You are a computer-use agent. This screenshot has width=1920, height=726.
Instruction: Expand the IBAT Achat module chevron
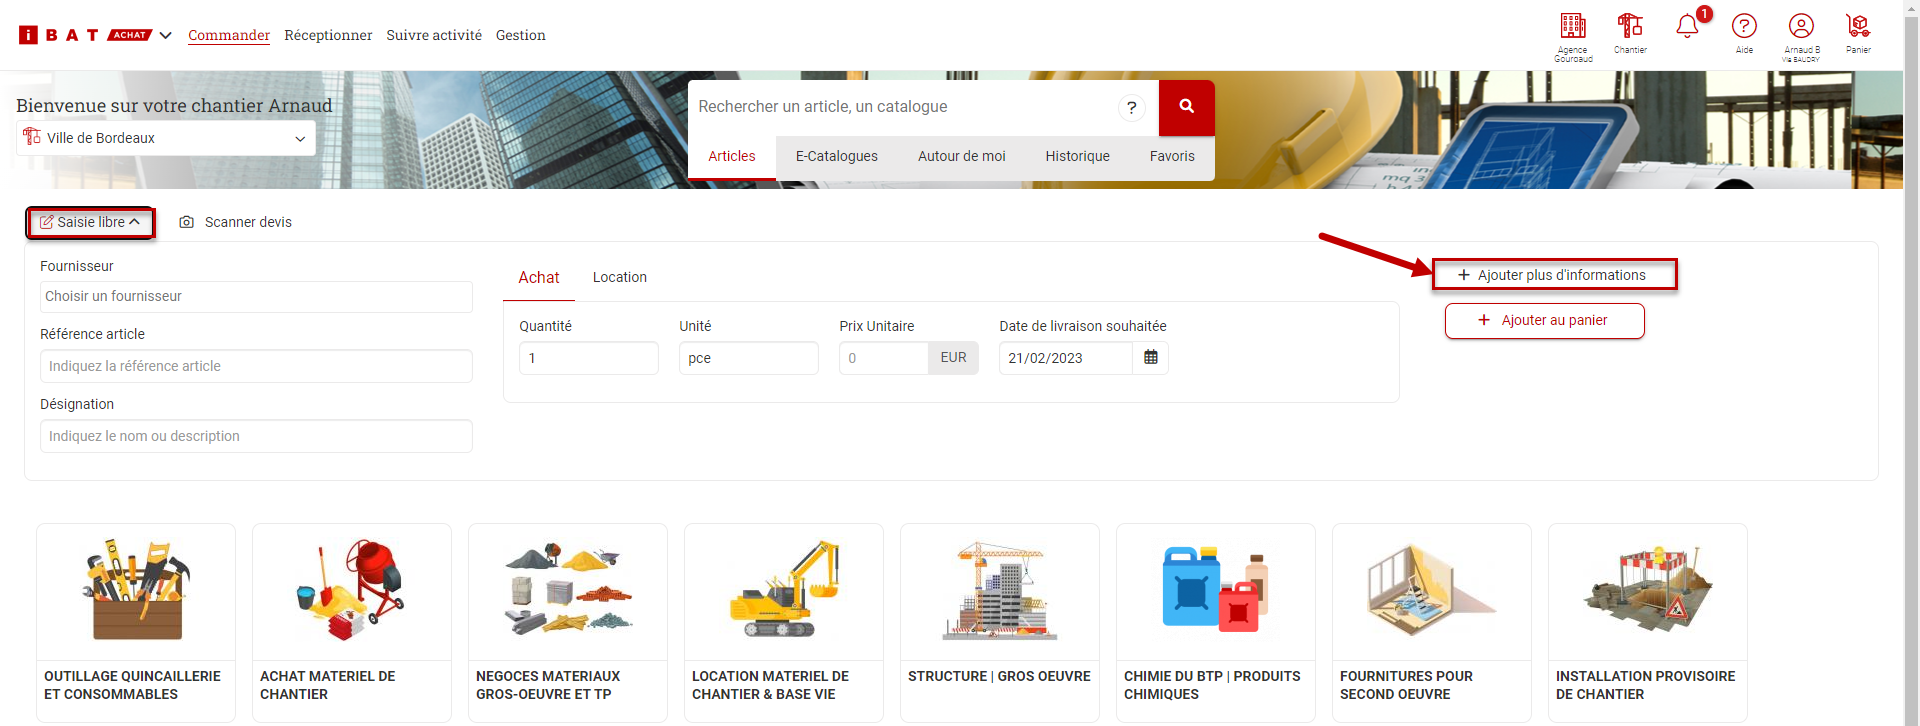click(166, 36)
